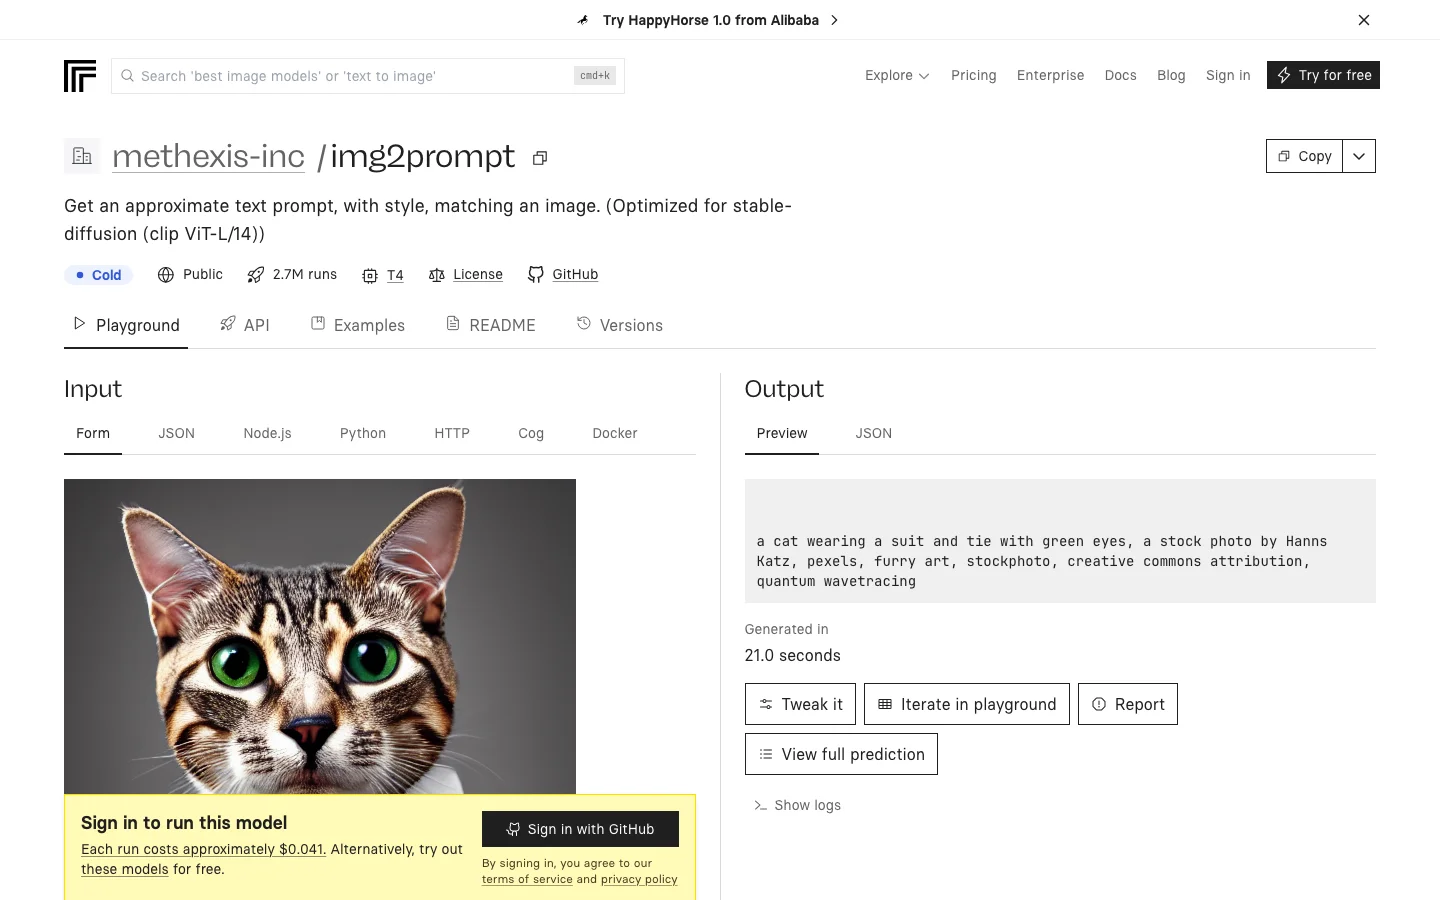Select the Node.js input tab
This screenshot has width=1440, height=900.
pyautogui.click(x=267, y=434)
